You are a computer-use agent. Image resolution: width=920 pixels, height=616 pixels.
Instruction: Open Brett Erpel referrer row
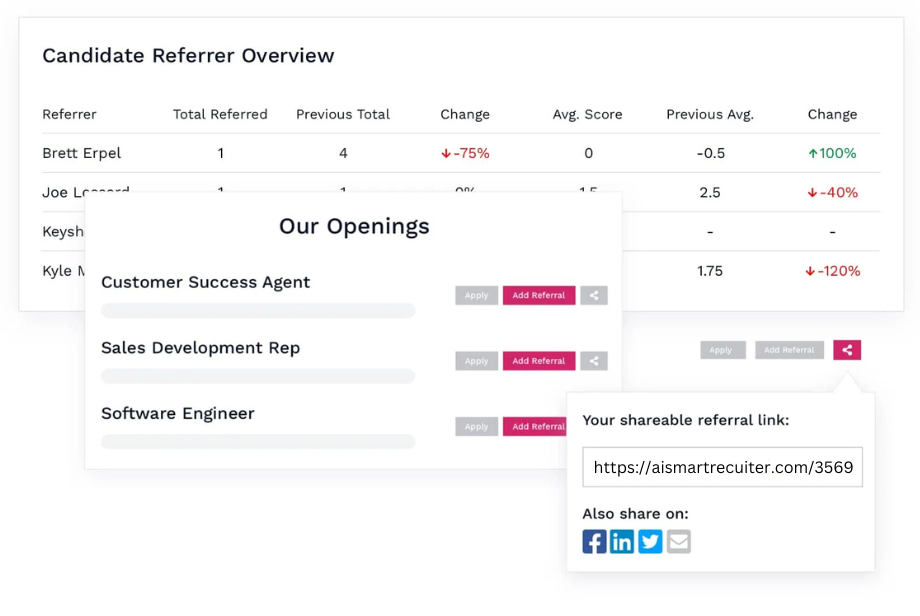(x=461, y=153)
